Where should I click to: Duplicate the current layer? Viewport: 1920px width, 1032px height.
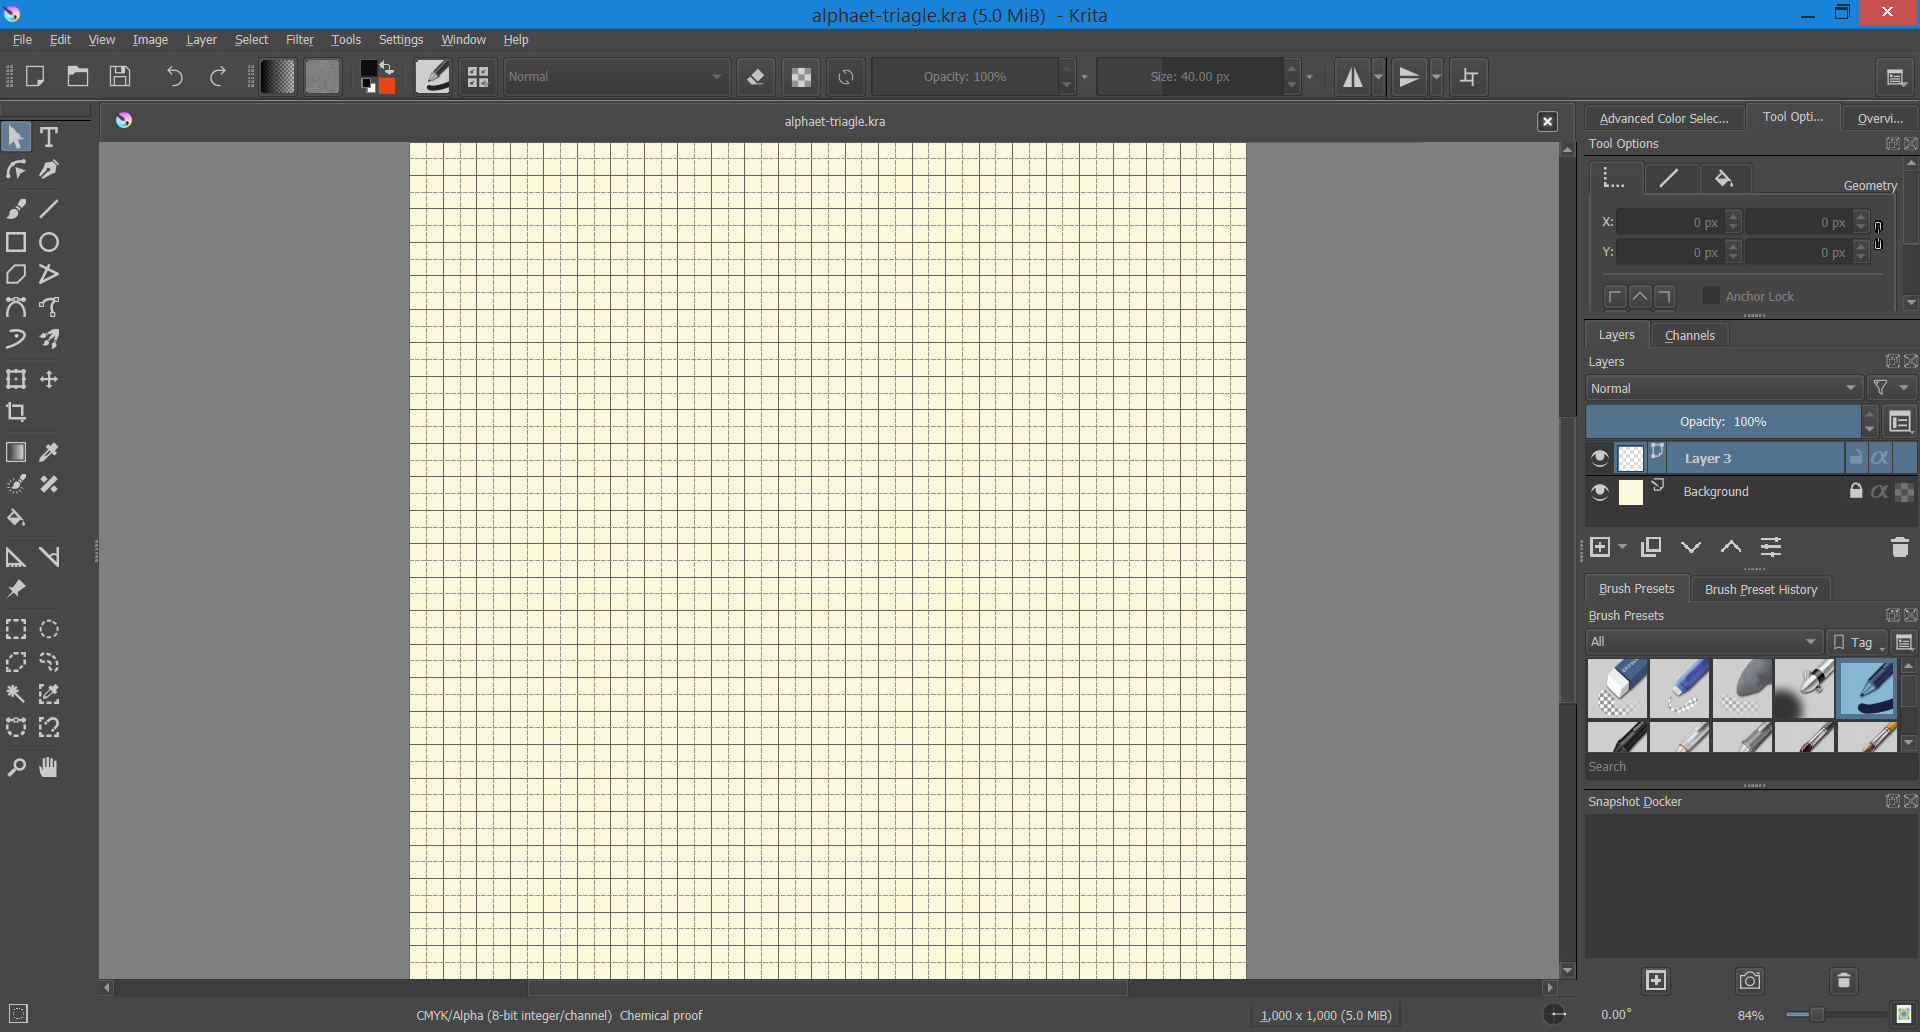1651,547
